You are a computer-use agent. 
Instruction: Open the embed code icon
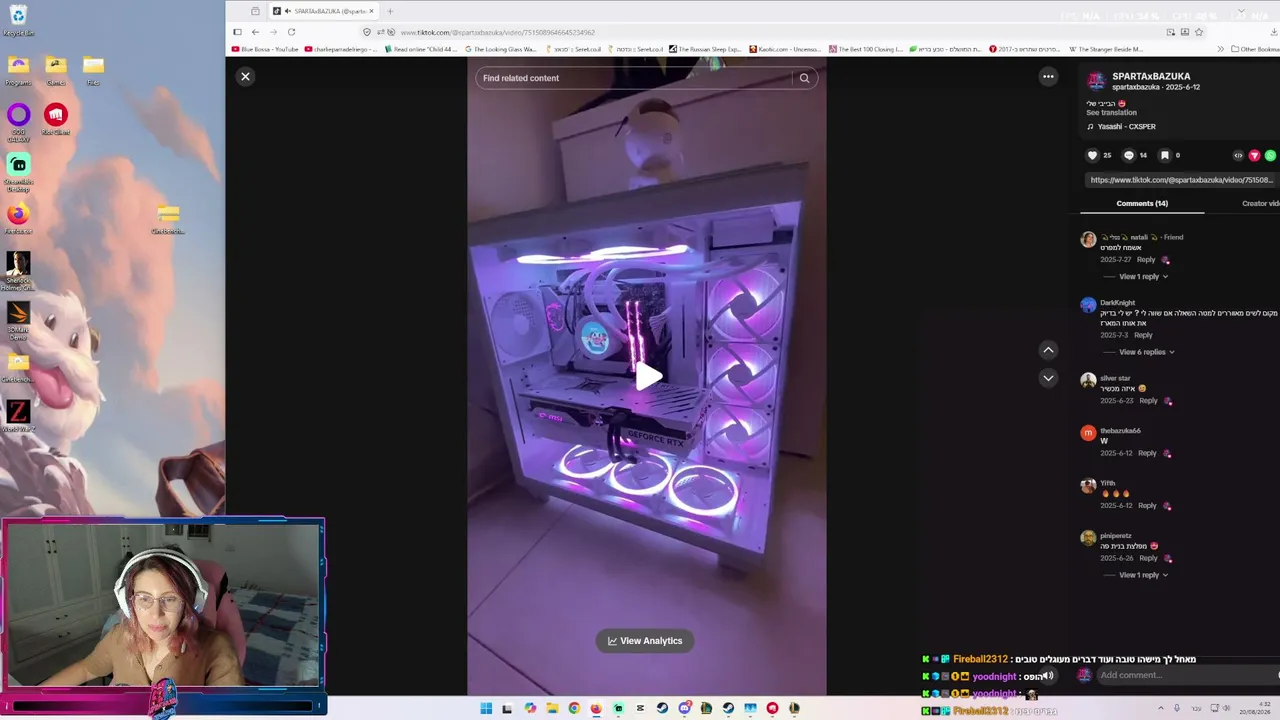1238,155
